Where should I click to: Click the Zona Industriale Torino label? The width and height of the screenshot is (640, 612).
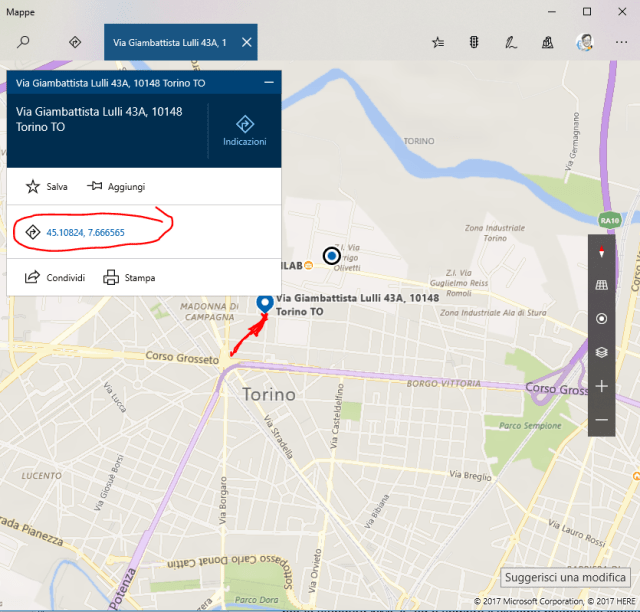pyautogui.click(x=495, y=233)
